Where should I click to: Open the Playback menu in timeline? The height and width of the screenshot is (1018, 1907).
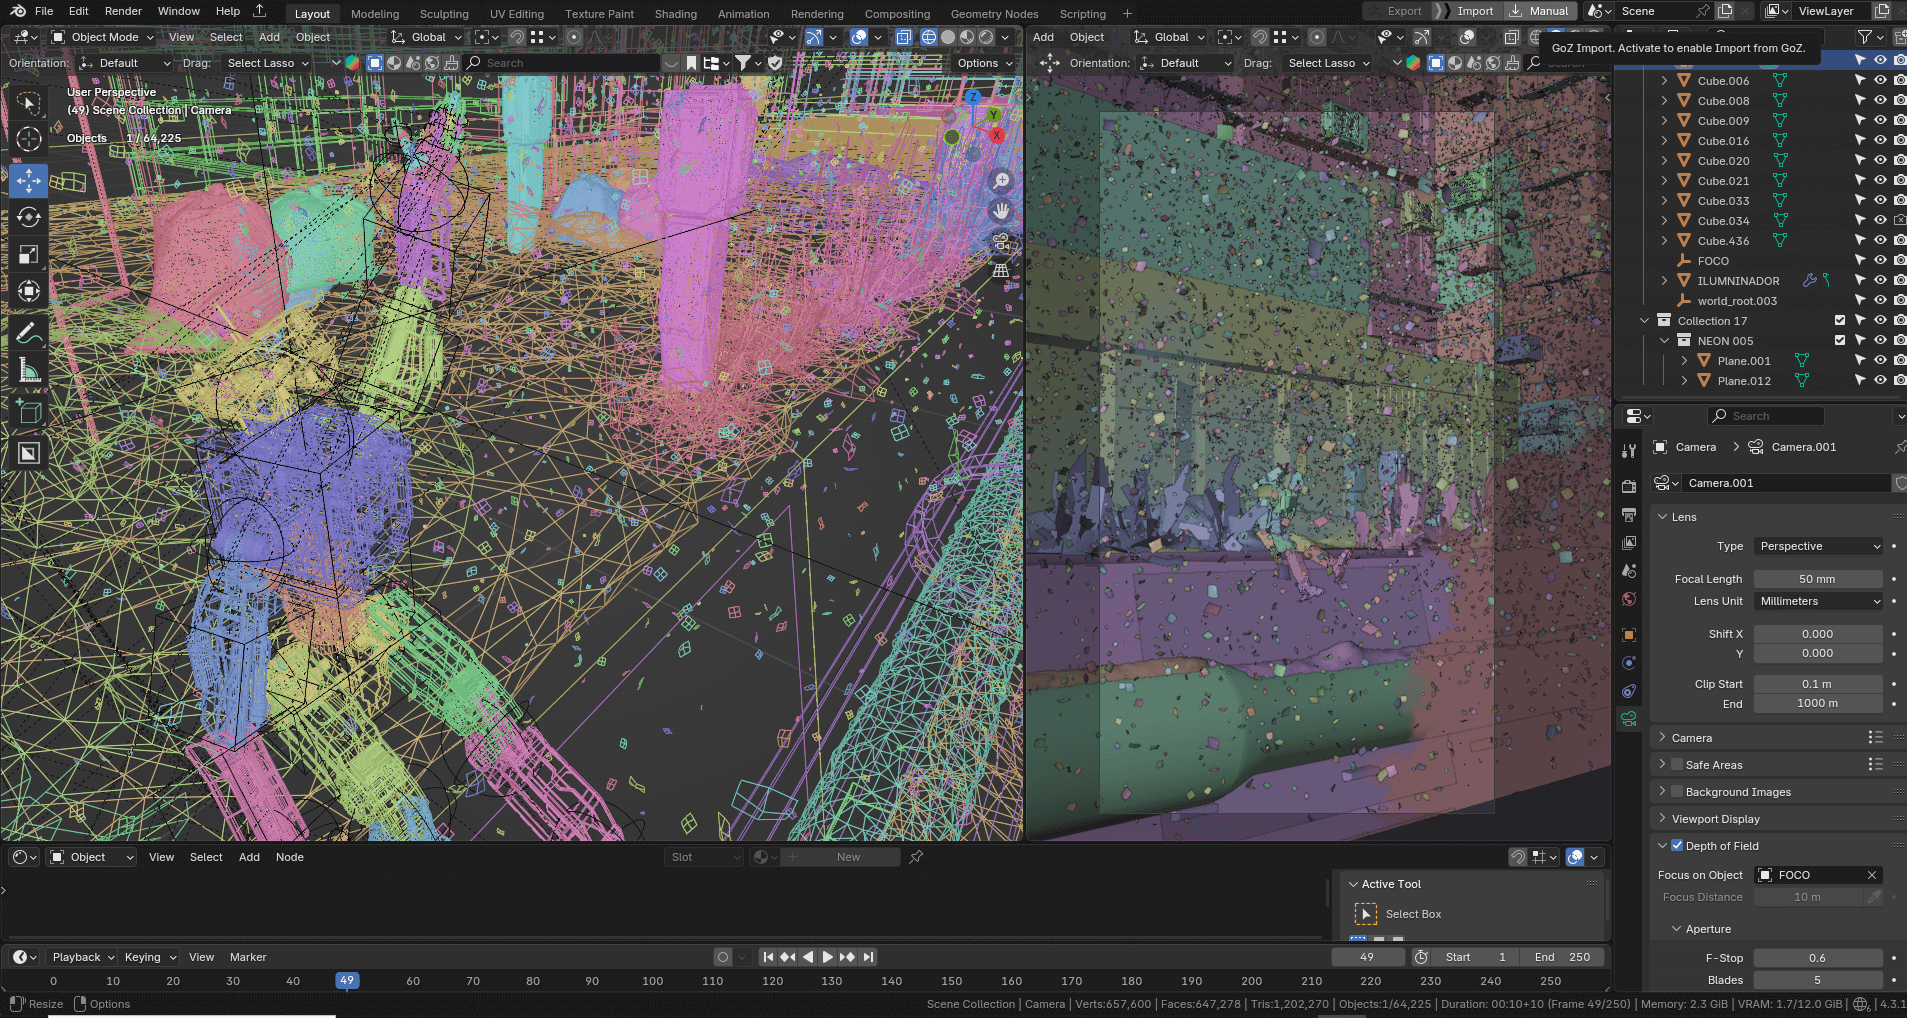click(83, 957)
